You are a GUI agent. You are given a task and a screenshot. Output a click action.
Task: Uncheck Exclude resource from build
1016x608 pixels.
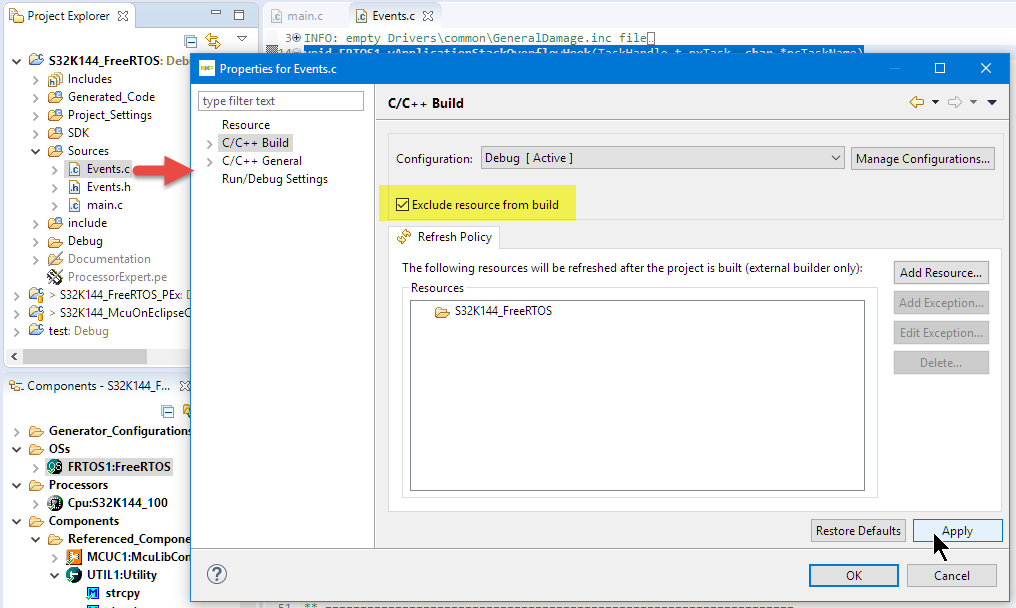pyautogui.click(x=403, y=205)
